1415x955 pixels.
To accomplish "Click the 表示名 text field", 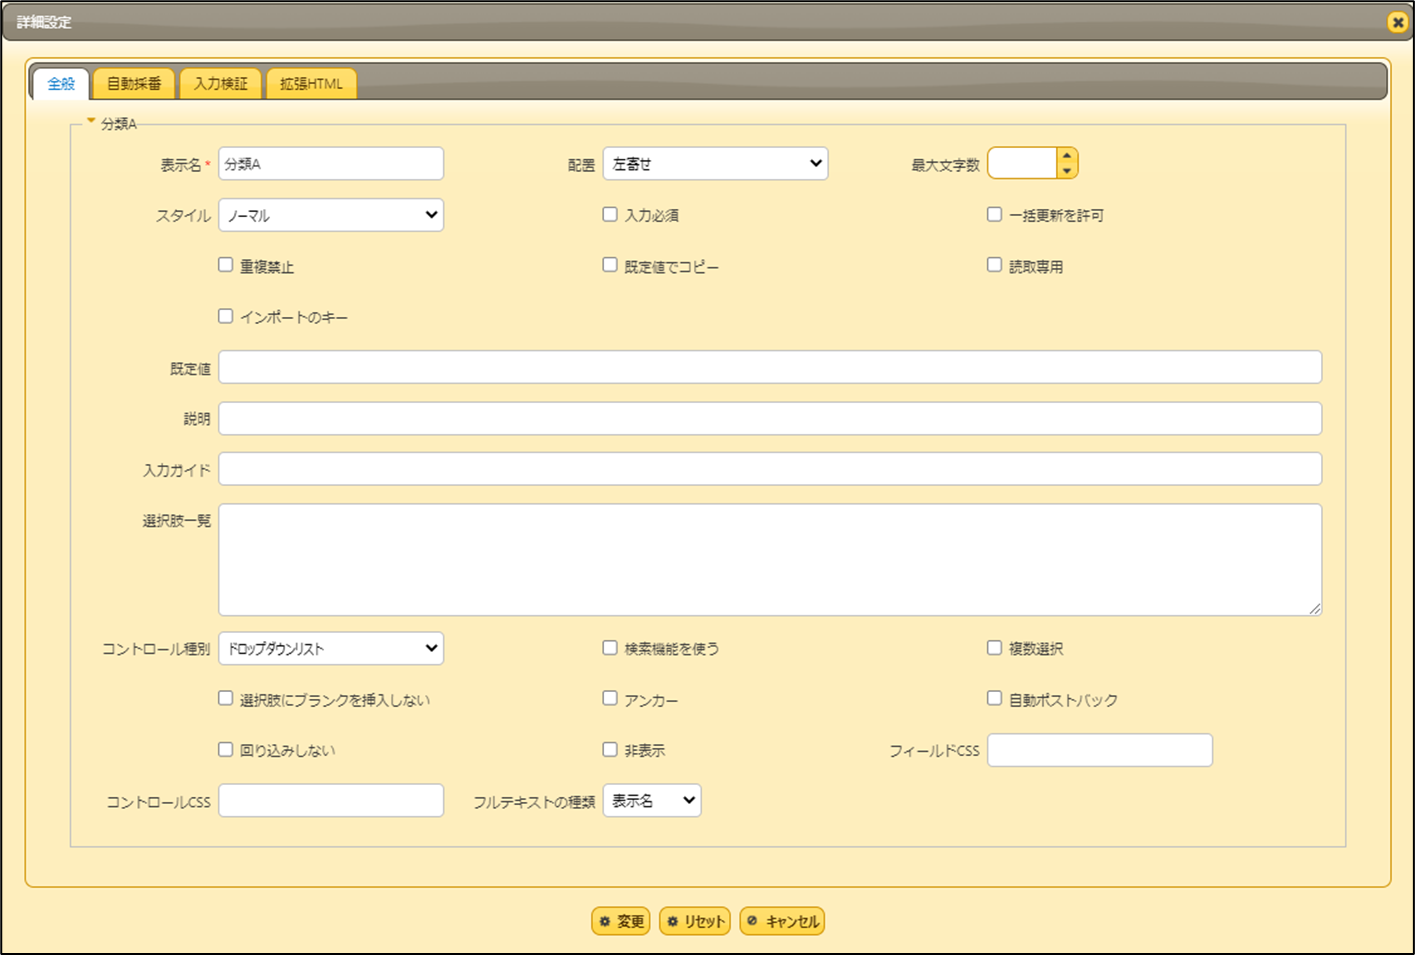I will pos(331,164).
